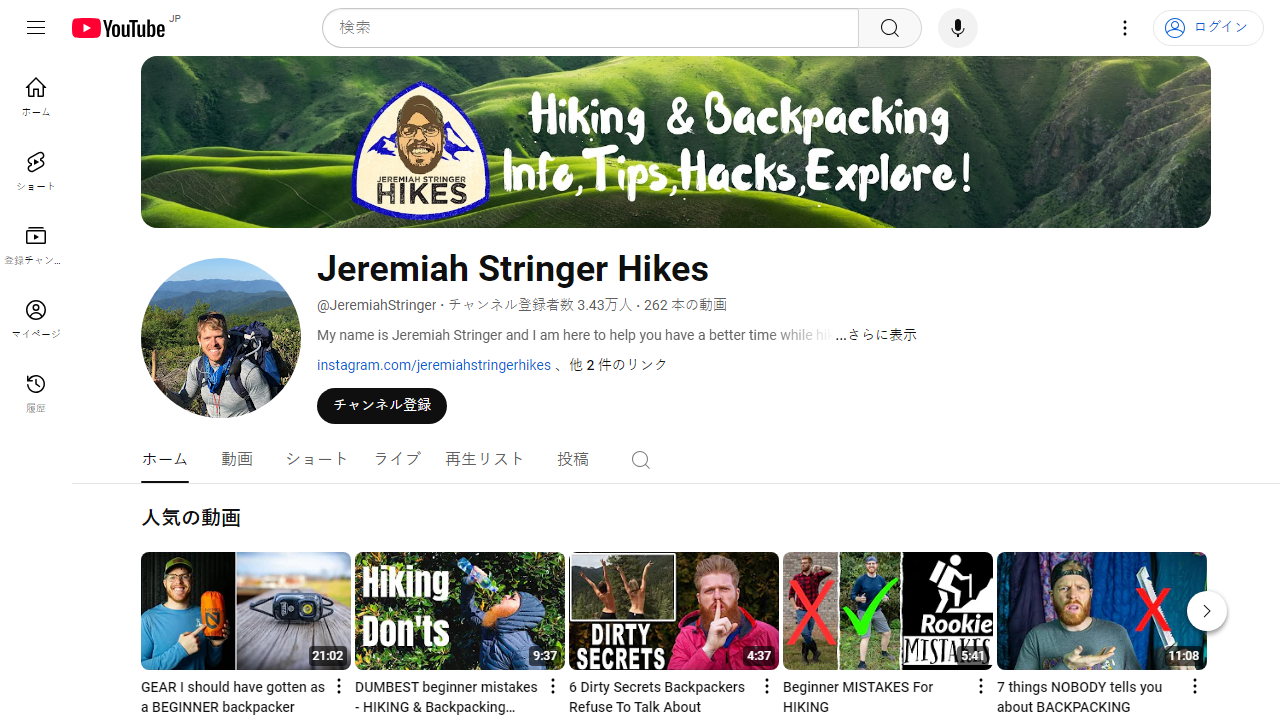Open options for GEAR beginner backpacker video
This screenshot has height=720, width=1280.
pos(338,686)
